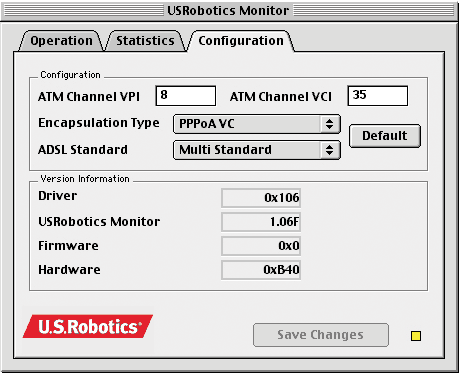Click the Multi Standard popup arrows

tap(330, 150)
